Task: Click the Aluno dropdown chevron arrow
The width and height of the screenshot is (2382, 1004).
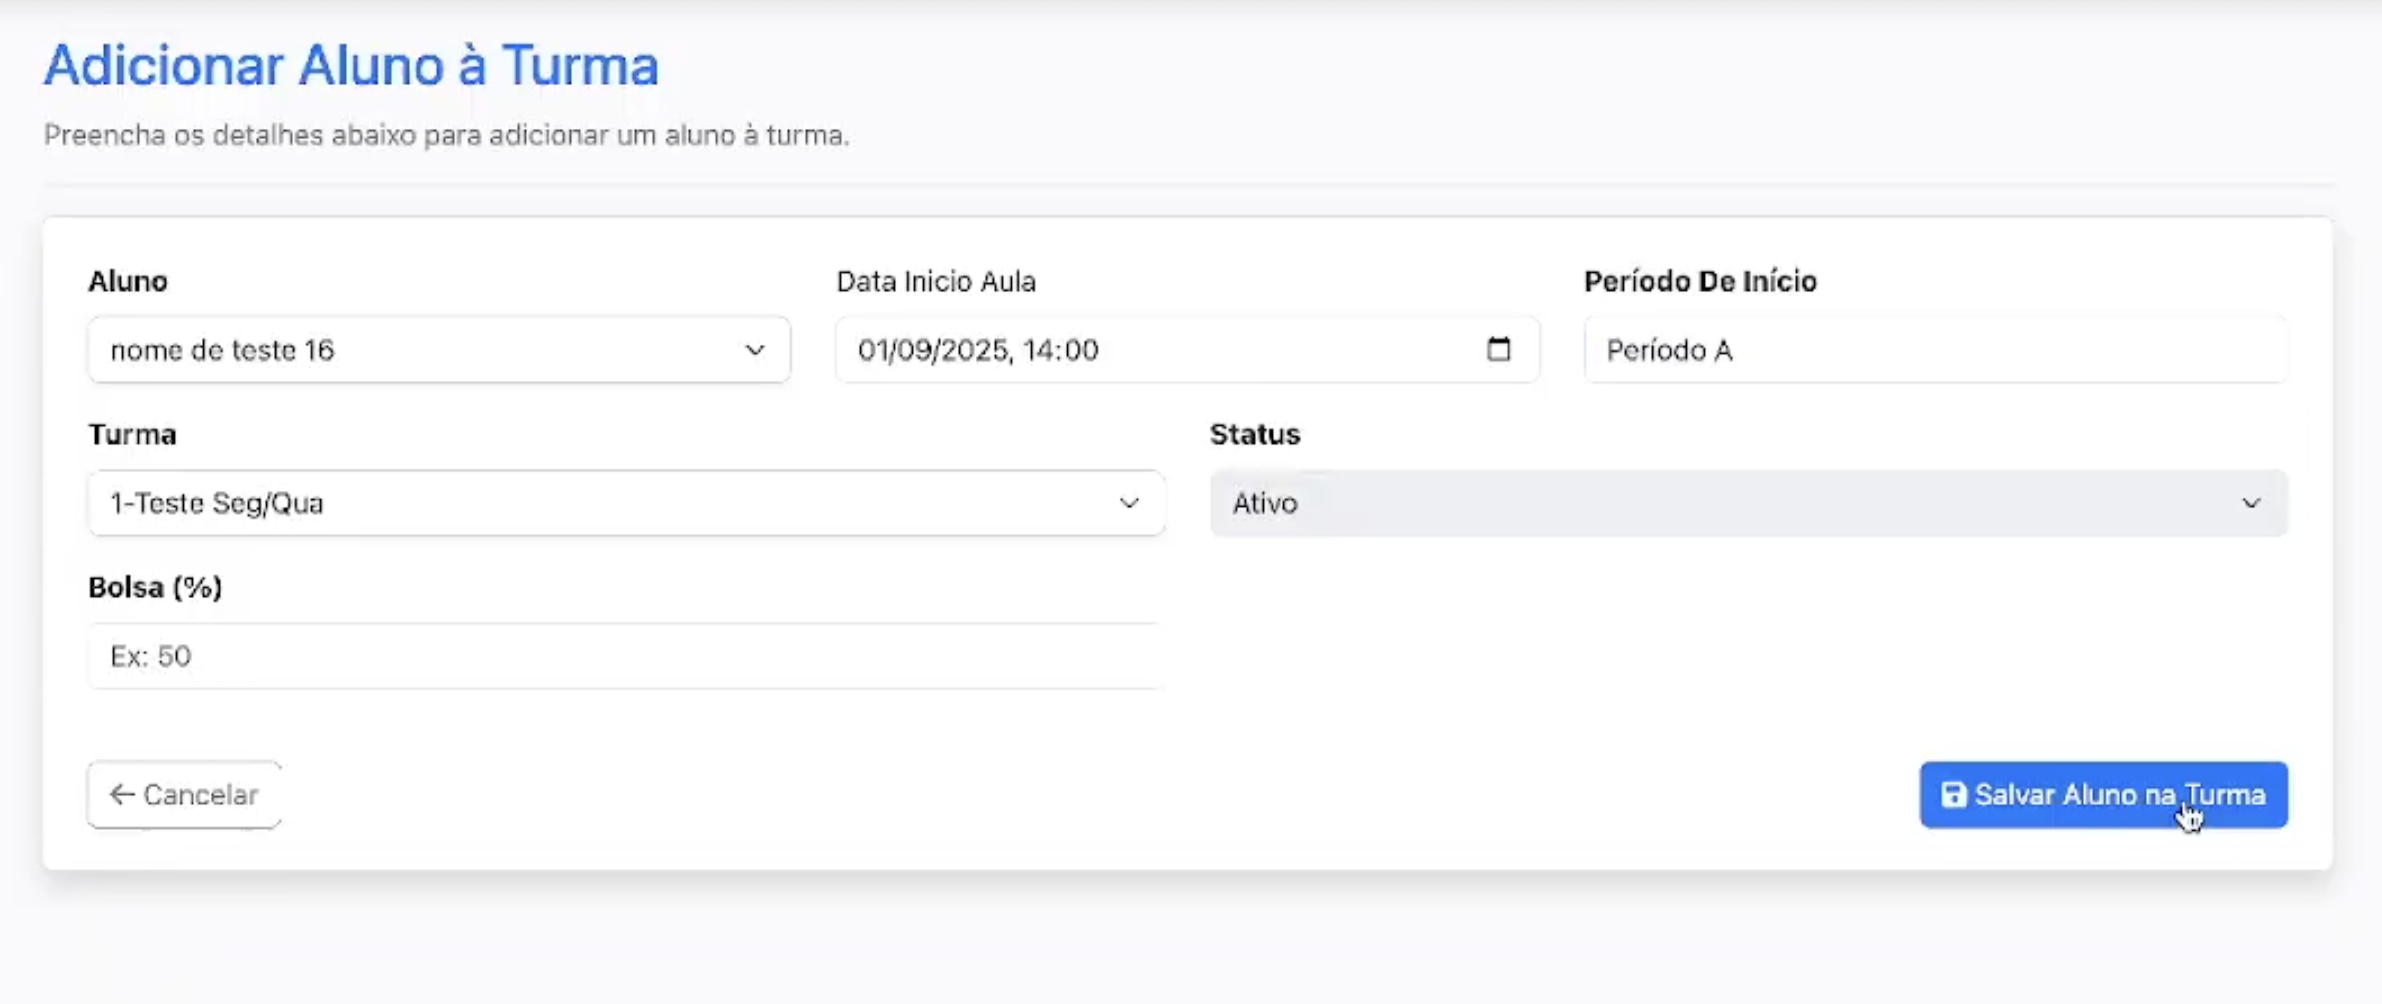Action: click(x=755, y=350)
